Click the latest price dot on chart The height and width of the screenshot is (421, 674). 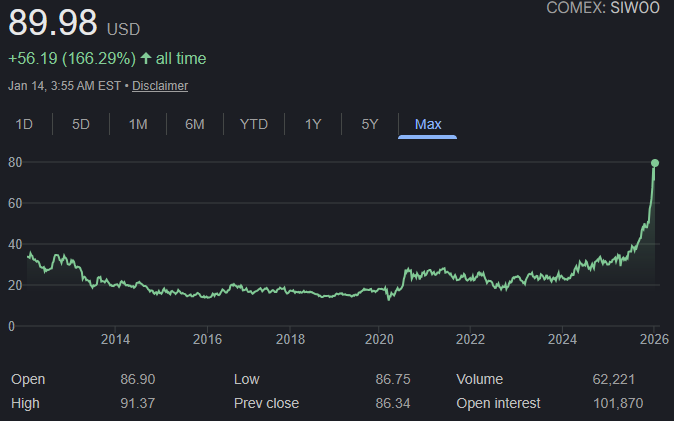click(655, 163)
